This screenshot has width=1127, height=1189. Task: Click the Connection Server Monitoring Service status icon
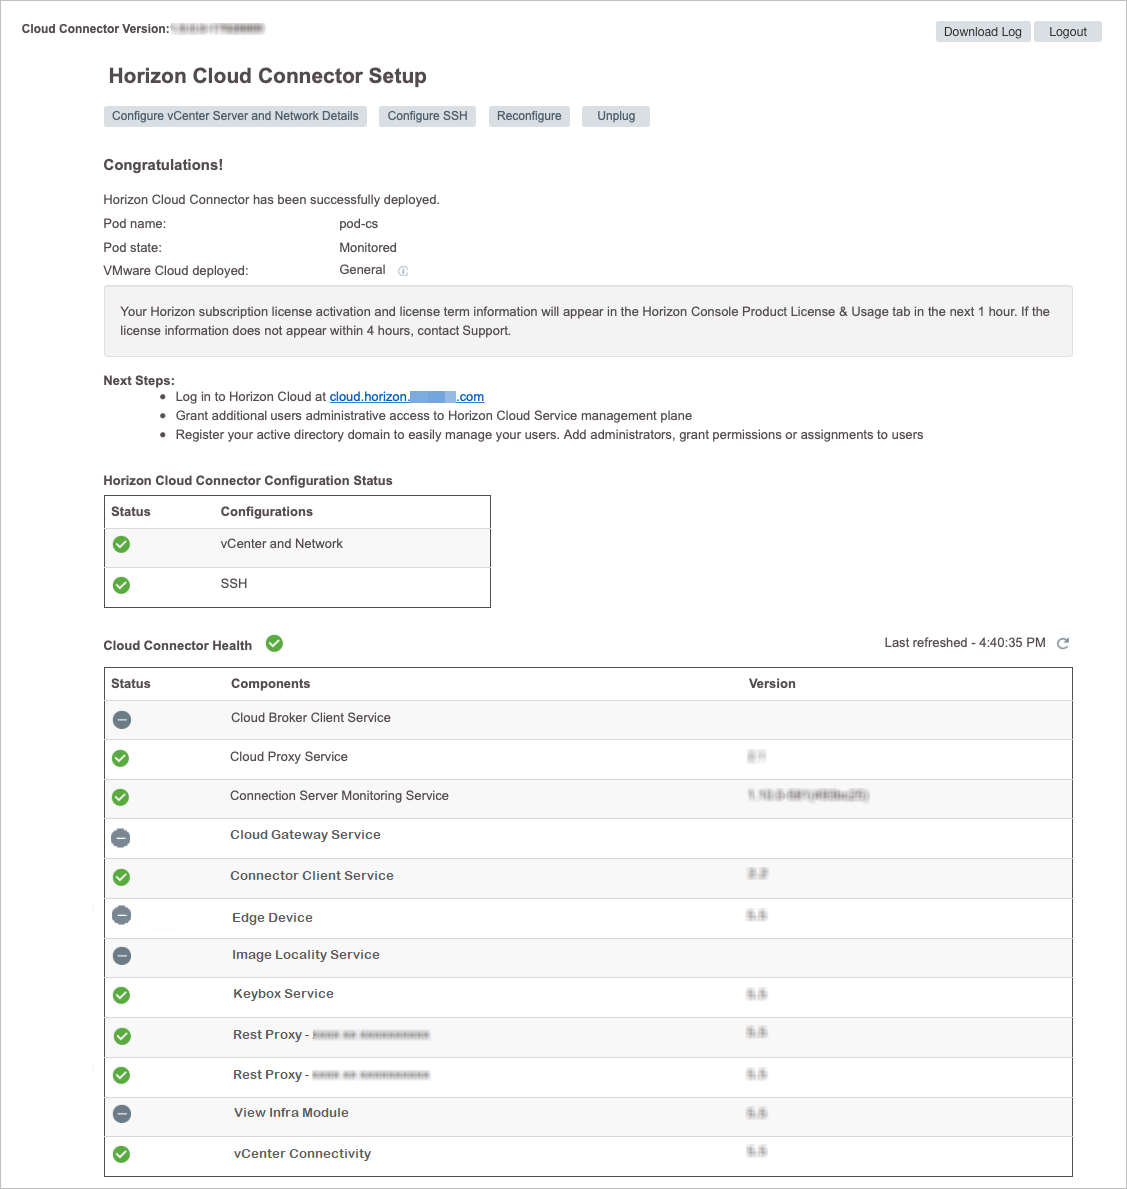pyautogui.click(x=121, y=798)
